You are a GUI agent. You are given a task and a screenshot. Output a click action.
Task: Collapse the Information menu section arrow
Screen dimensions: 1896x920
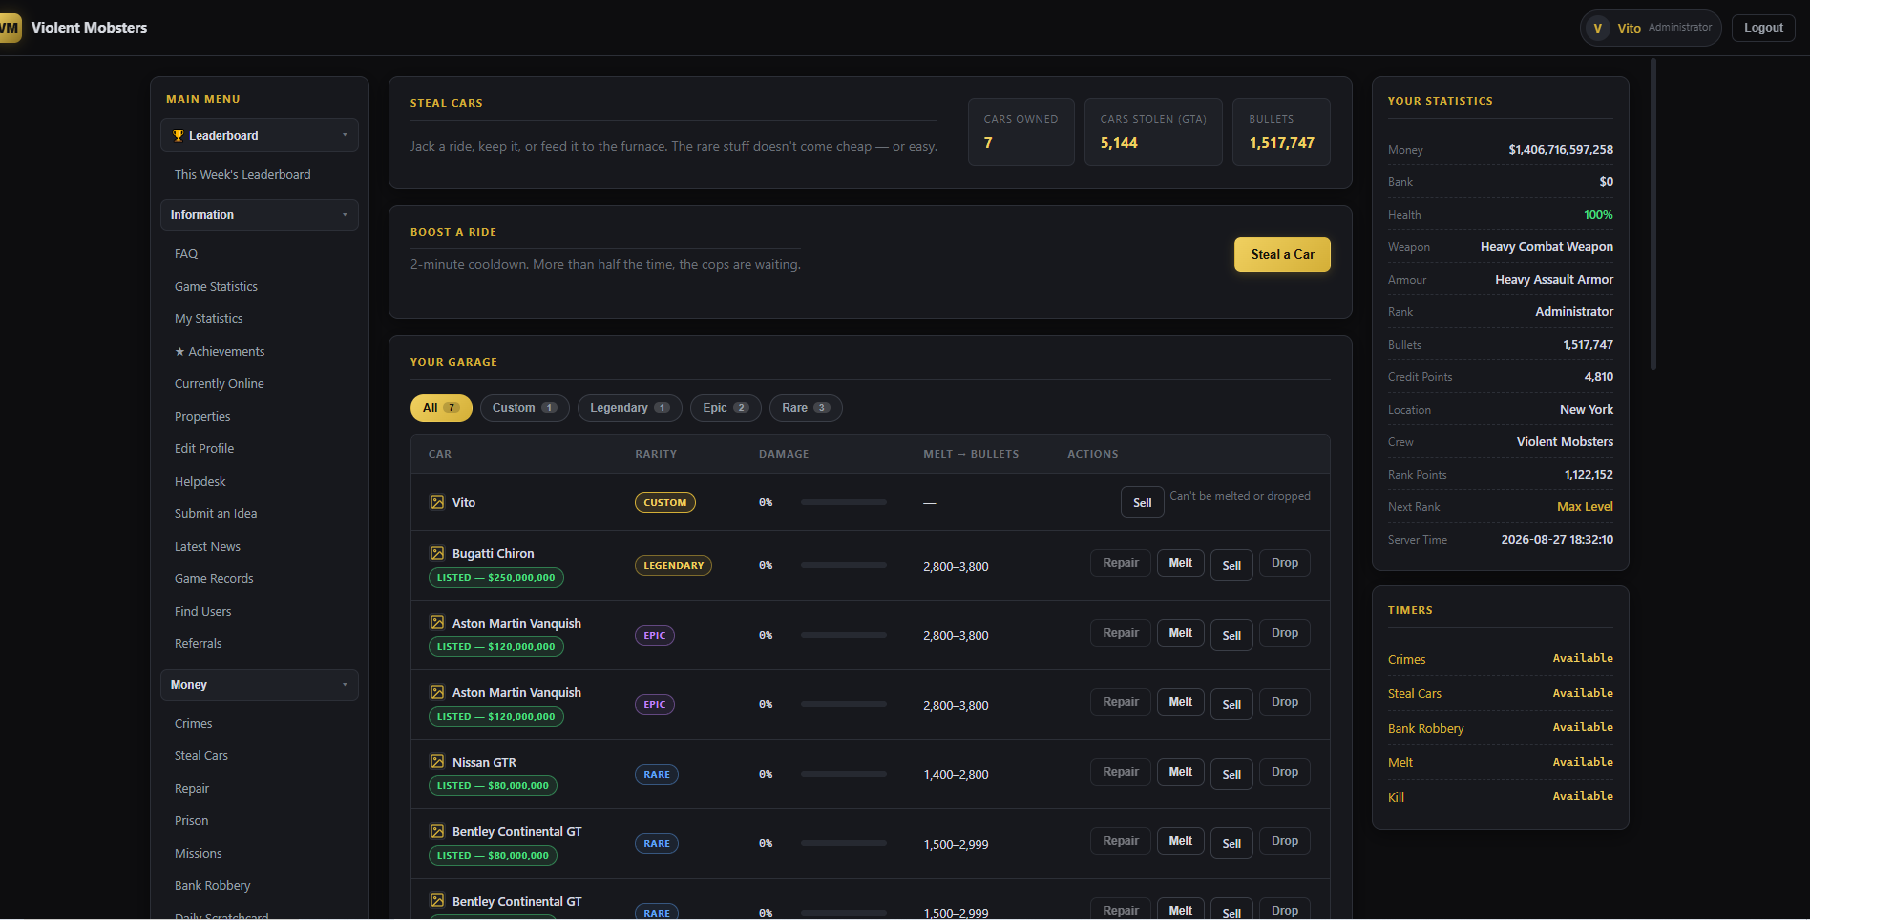coord(345,215)
